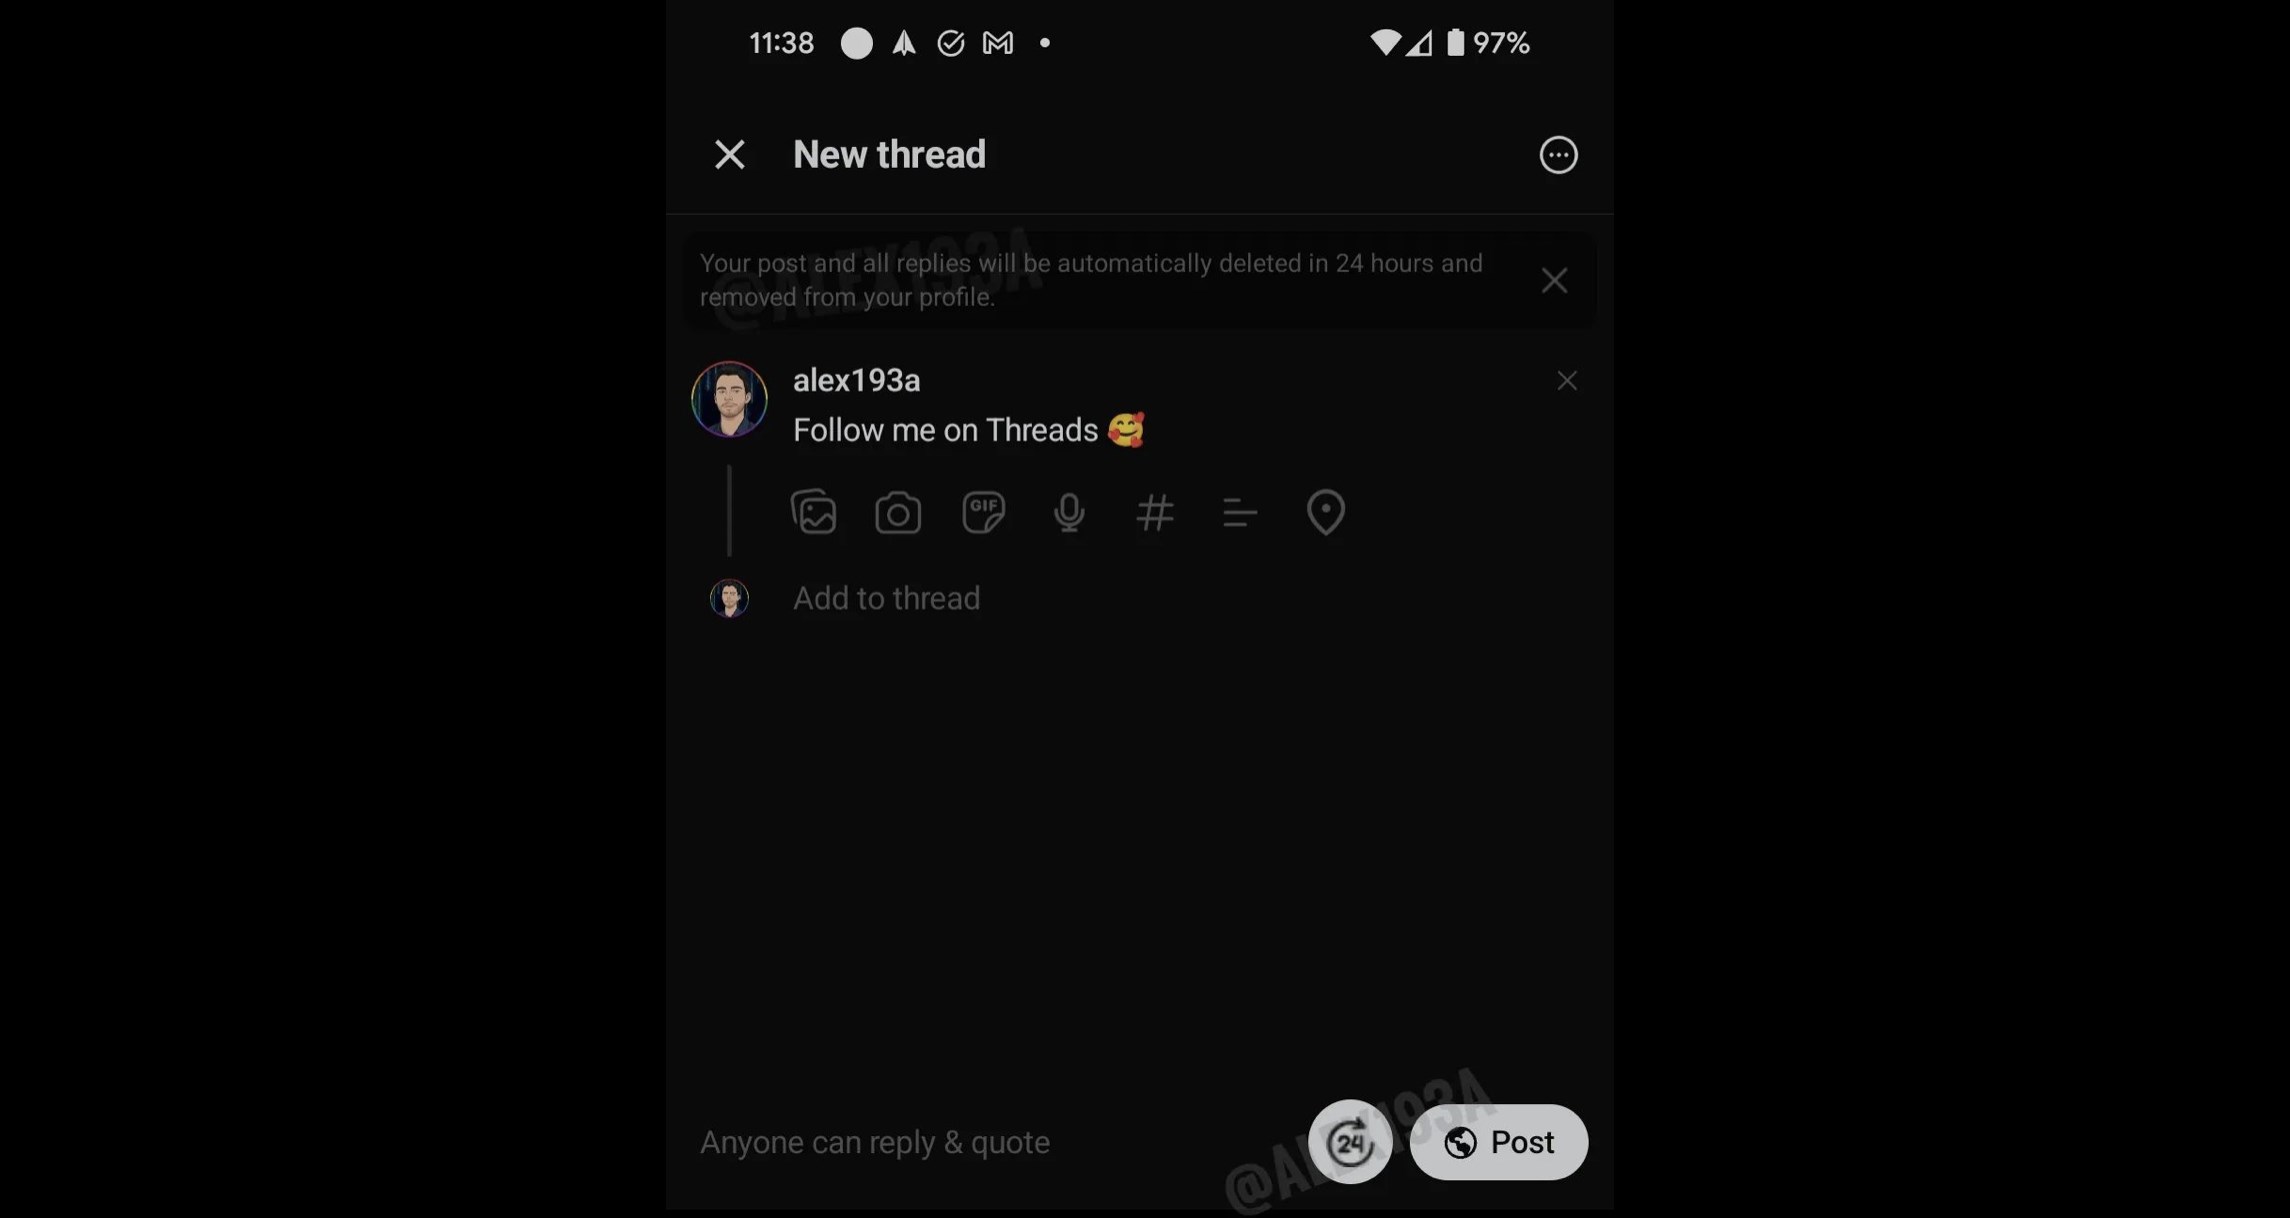Click Add to thread input field
This screenshot has width=2290, height=1218.
click(x=886, y=597)
